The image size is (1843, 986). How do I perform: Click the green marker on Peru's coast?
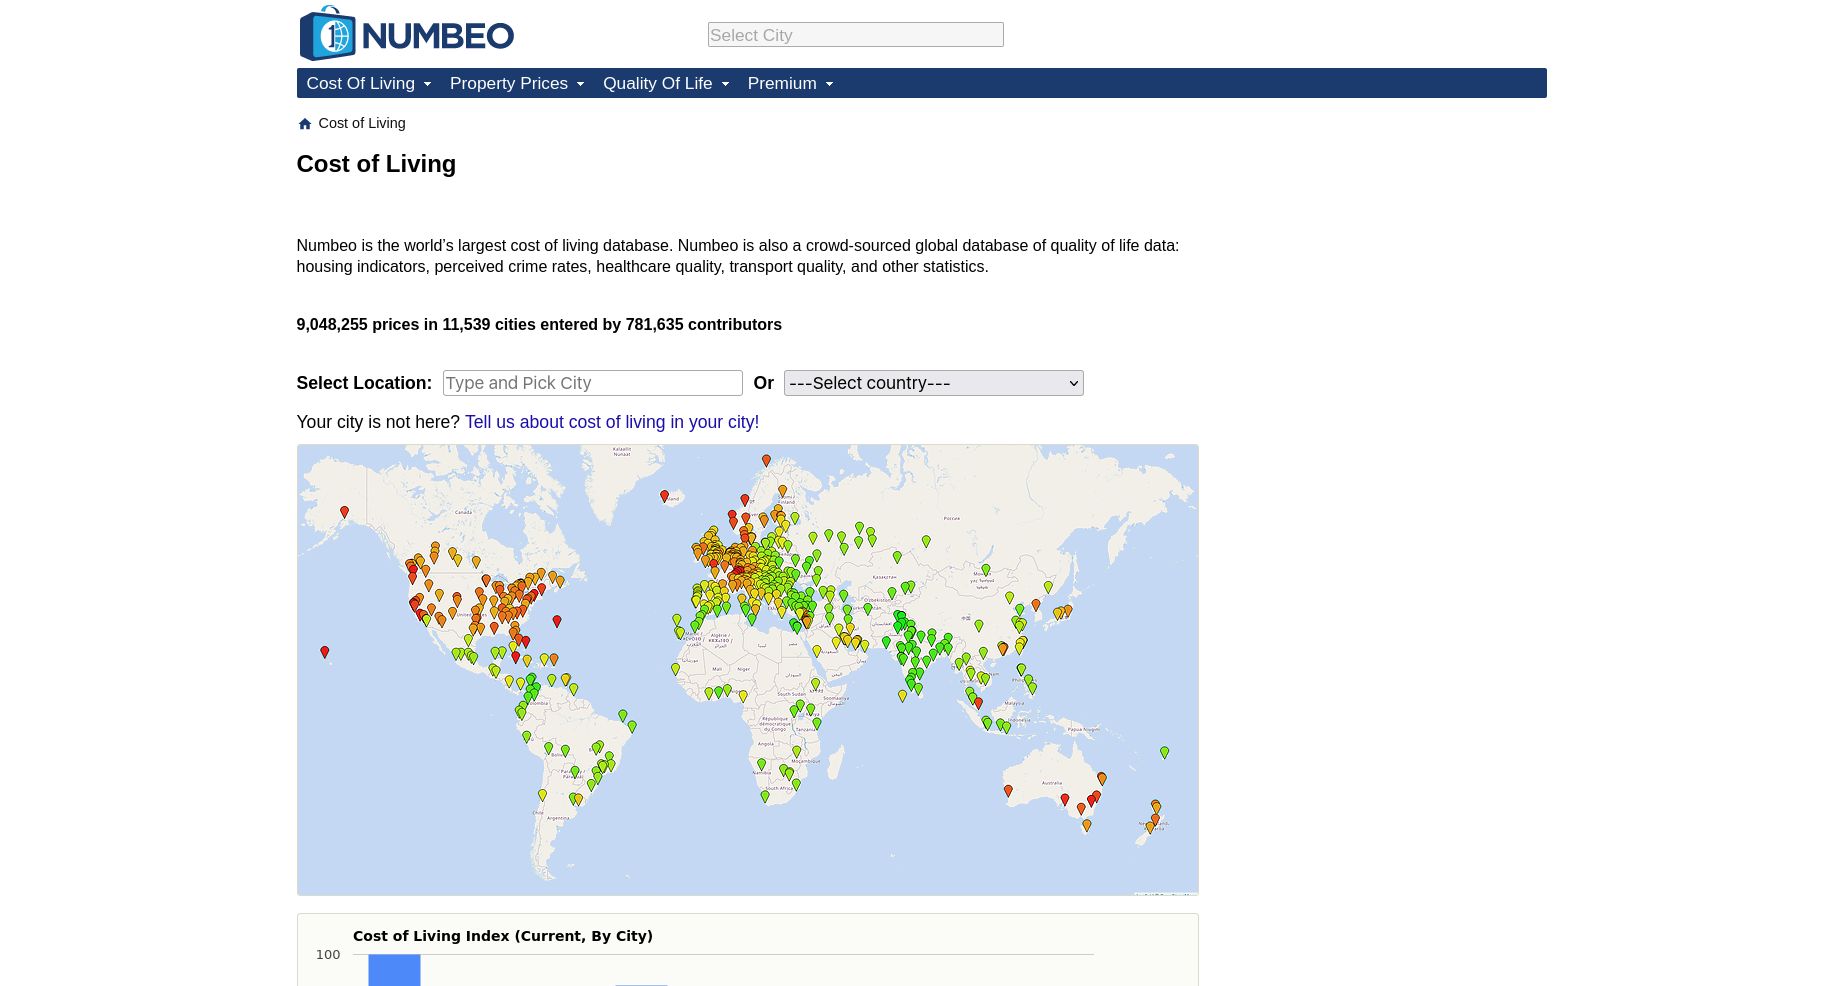(x=527, y=737)
